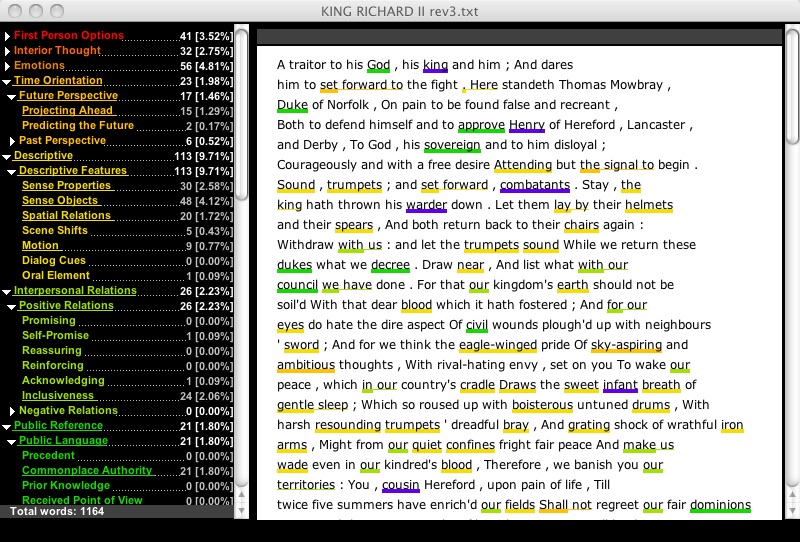800x542 pixels.
Task: Collapse the Descriptive category arrow
Action: [7, 157]
